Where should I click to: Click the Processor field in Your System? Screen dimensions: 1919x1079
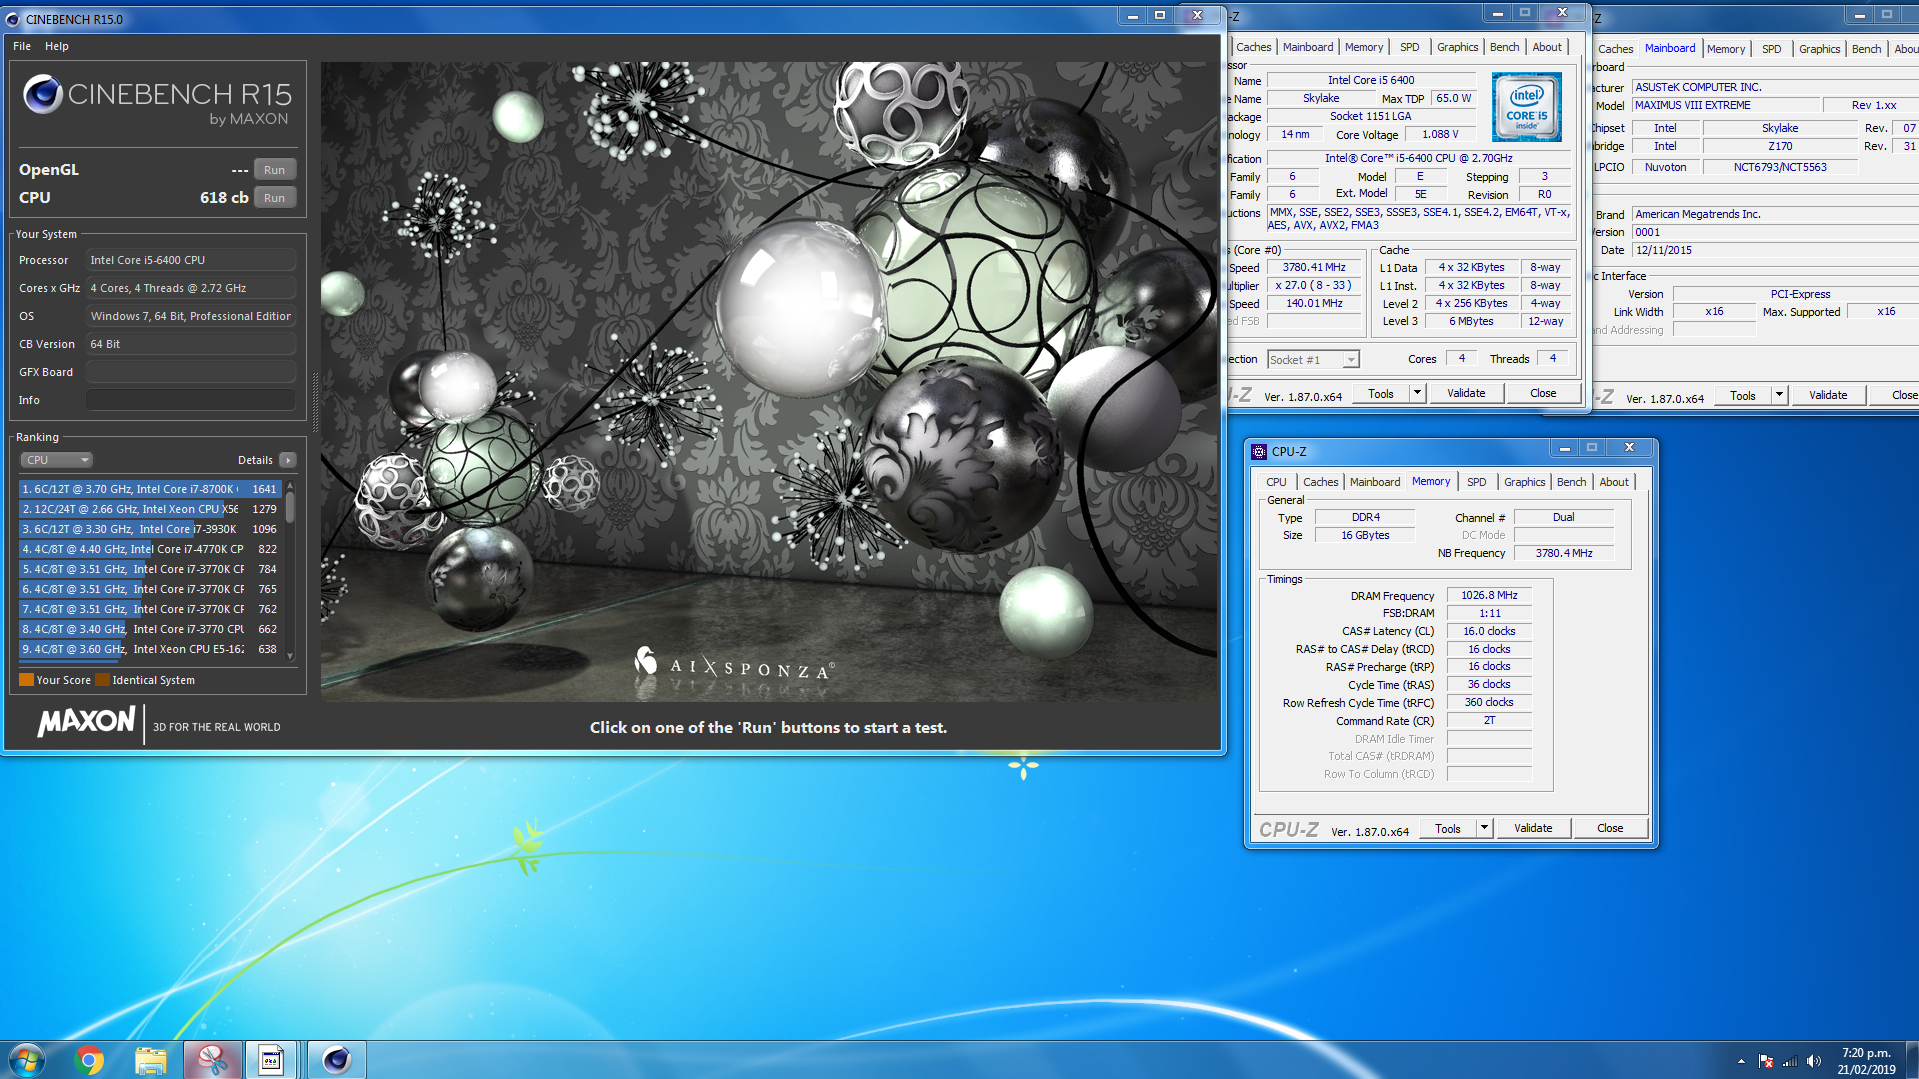(191, 260)
